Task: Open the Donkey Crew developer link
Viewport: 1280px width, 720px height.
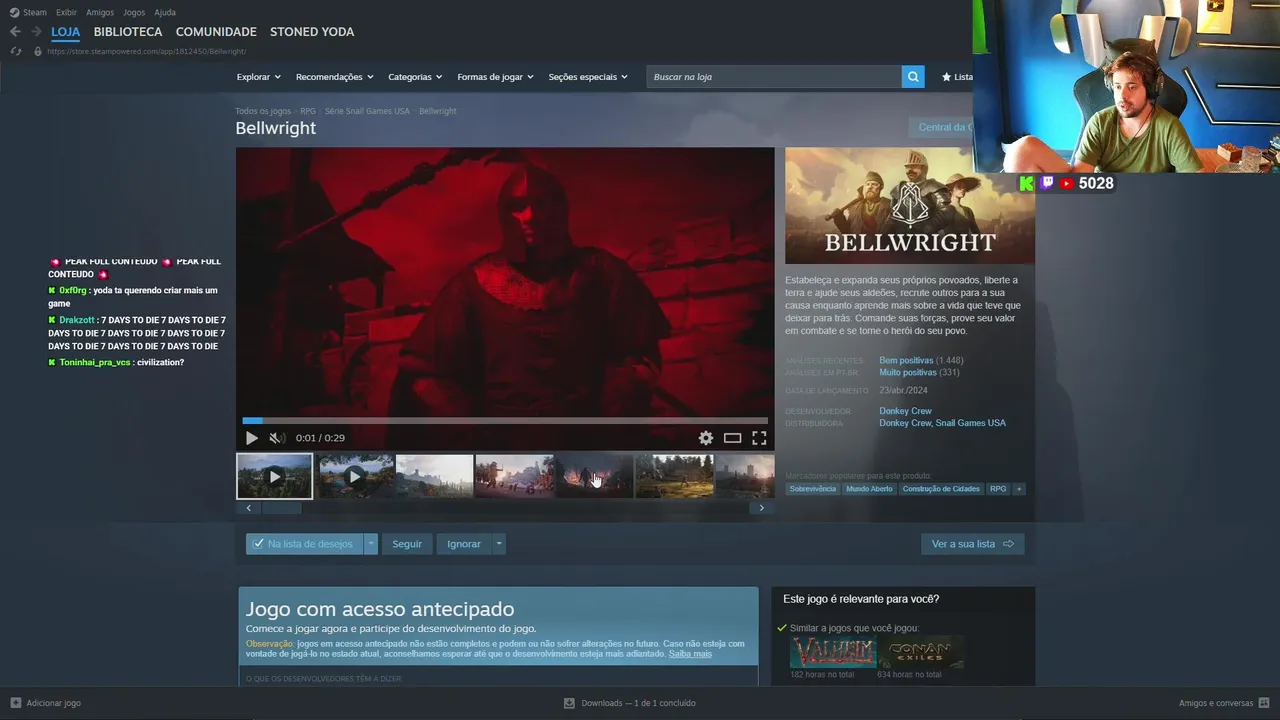Action: click(x=905, y=411)
